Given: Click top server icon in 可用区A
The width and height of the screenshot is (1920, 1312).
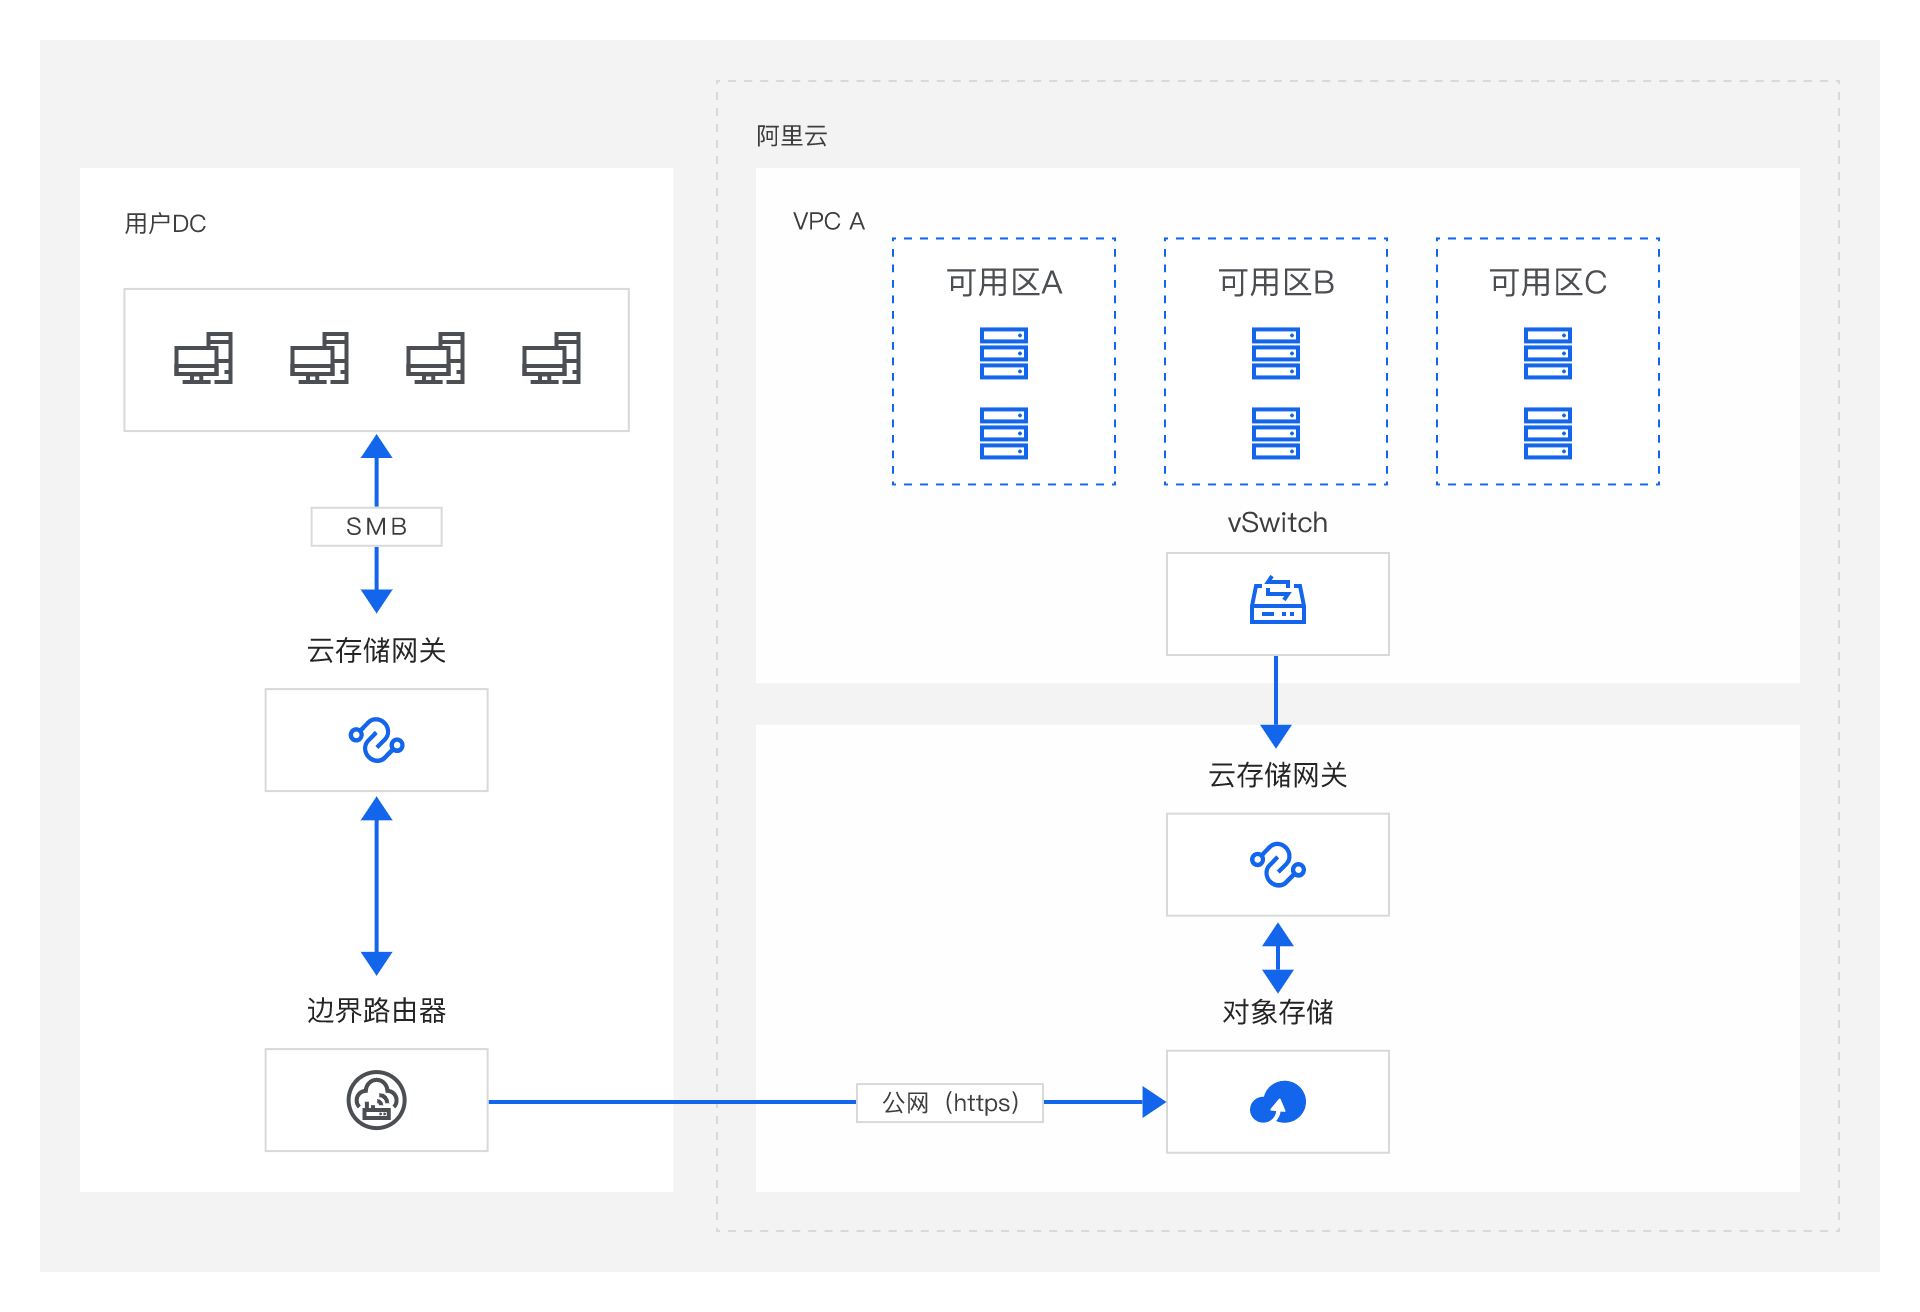Looking at the screenshot, I should point(1004,353).
